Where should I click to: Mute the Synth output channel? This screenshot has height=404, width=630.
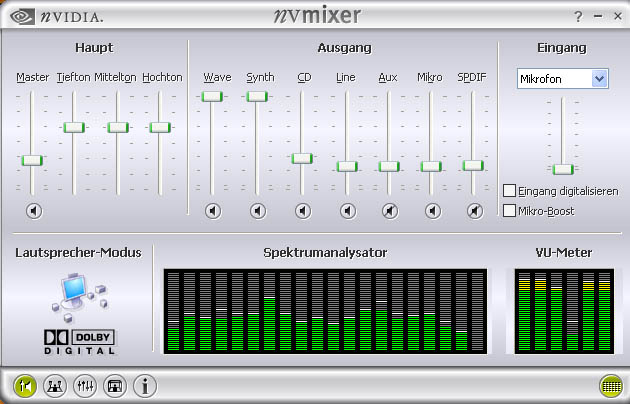click(258, 211)
